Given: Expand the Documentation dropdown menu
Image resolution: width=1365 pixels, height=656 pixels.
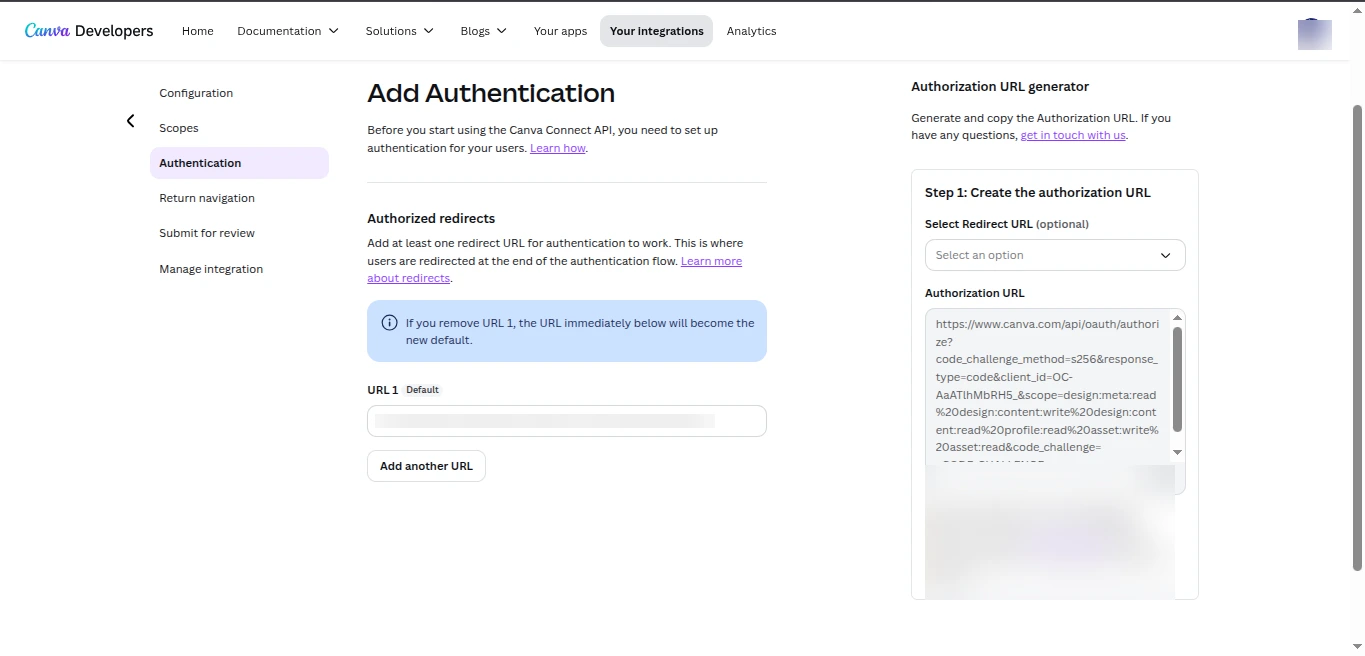Looking at the screenshot, I should [x=288, y=31].
